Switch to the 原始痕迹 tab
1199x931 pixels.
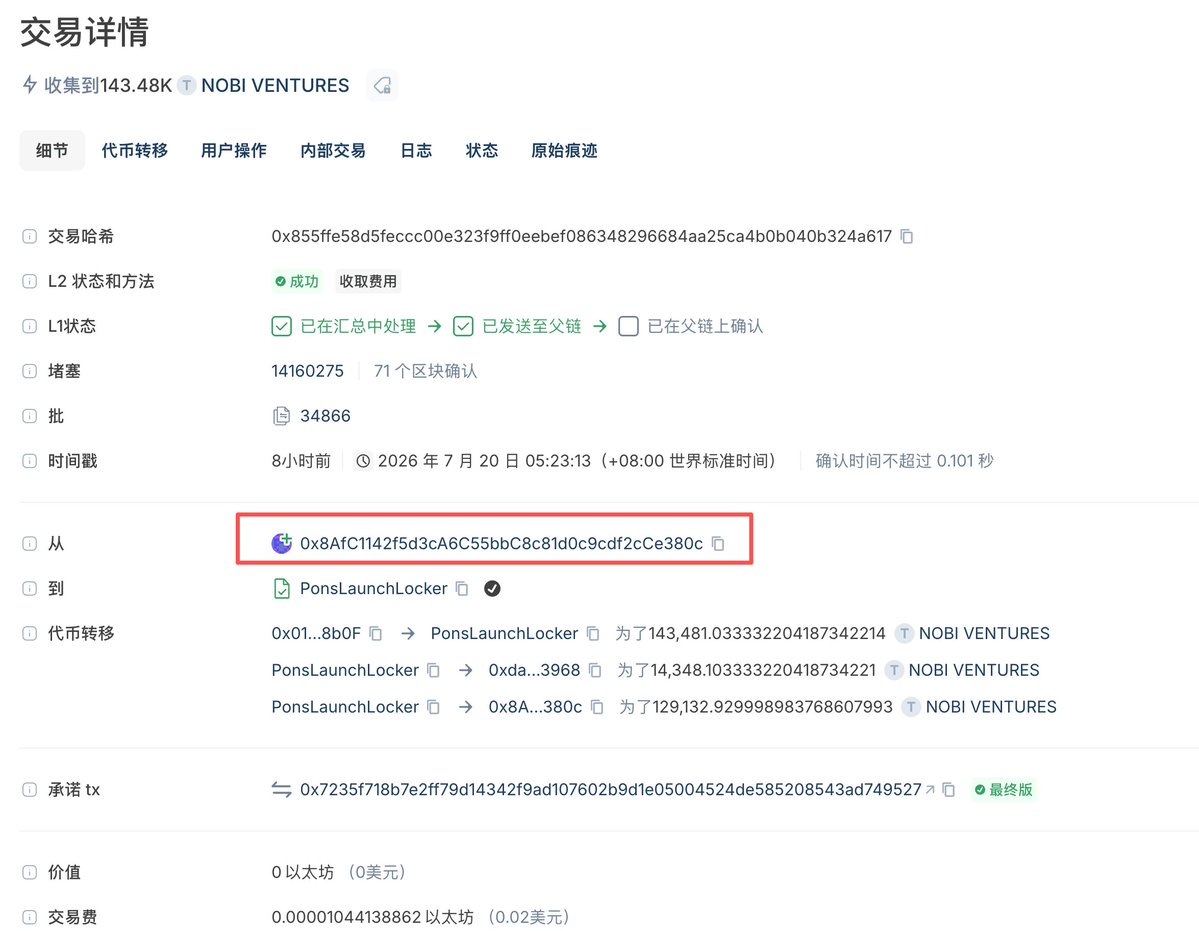(x=564, y=151)
